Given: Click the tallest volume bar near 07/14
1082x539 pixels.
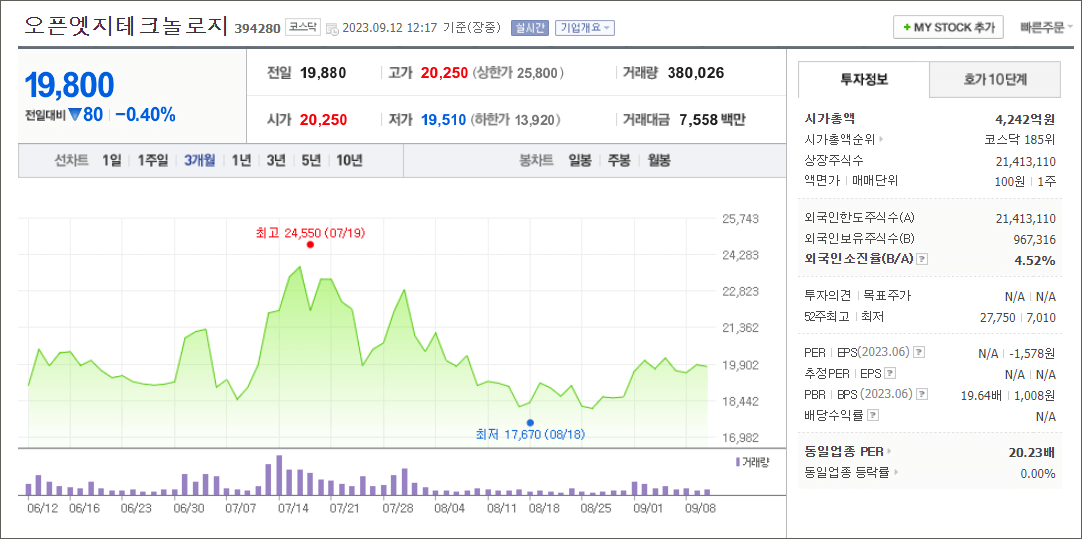Looking at the screenshot, I should click(x=279, y=476).
